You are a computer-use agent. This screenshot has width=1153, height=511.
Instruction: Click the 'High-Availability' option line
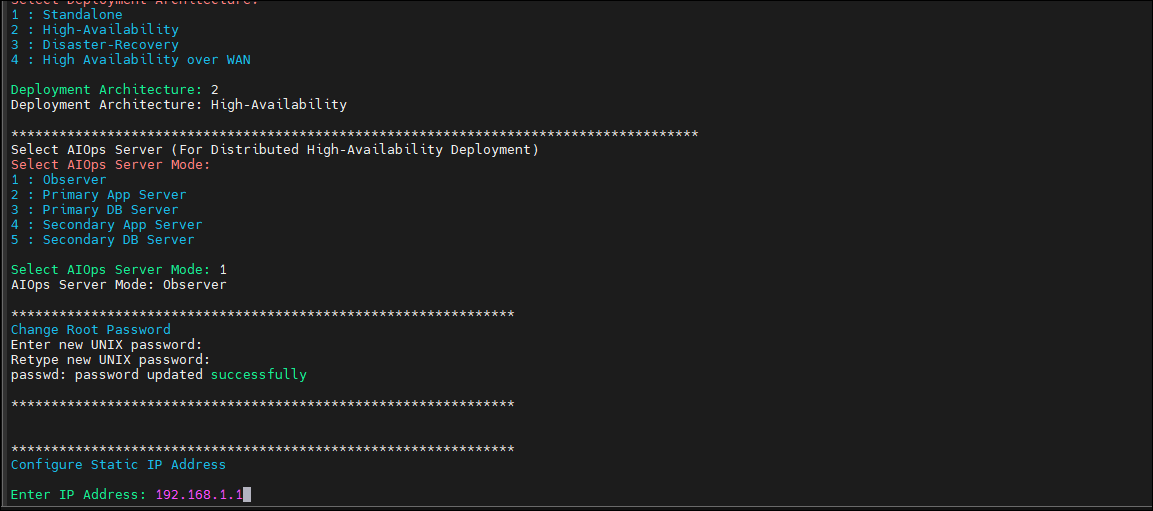(x=95, y=30)
